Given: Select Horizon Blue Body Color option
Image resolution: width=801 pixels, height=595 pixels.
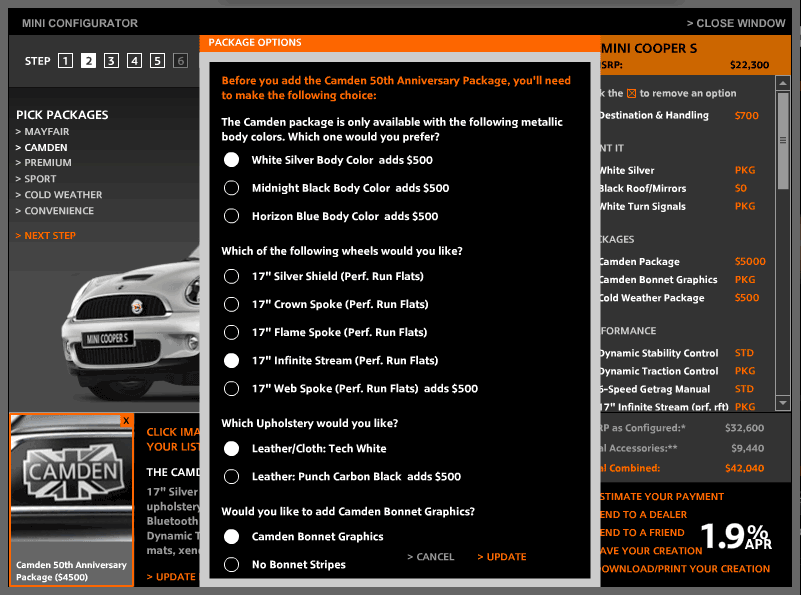Looking at the screenshot, I should 231,216.
